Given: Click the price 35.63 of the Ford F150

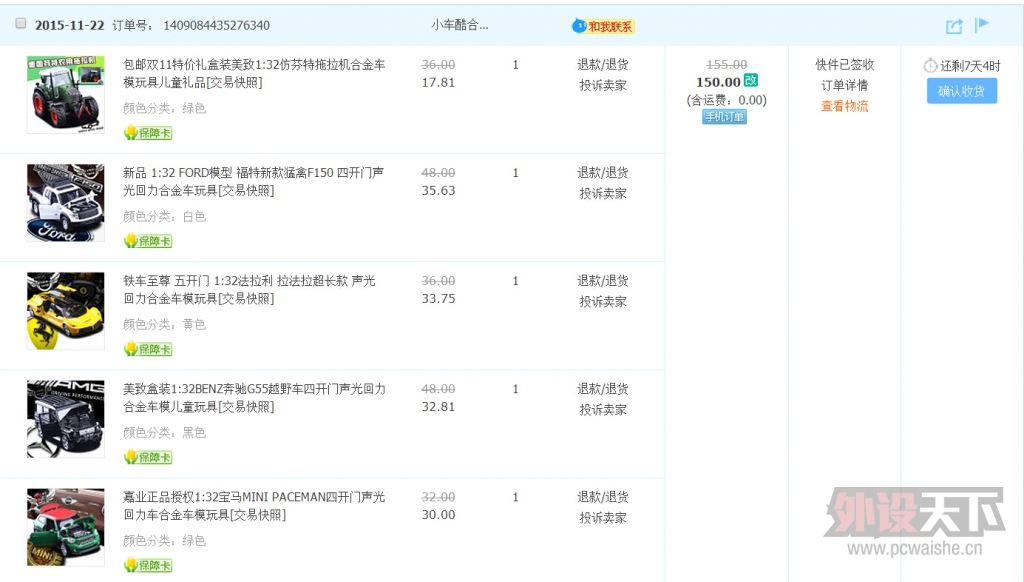Looking at the screenshot, I should [x=438, y=191].
